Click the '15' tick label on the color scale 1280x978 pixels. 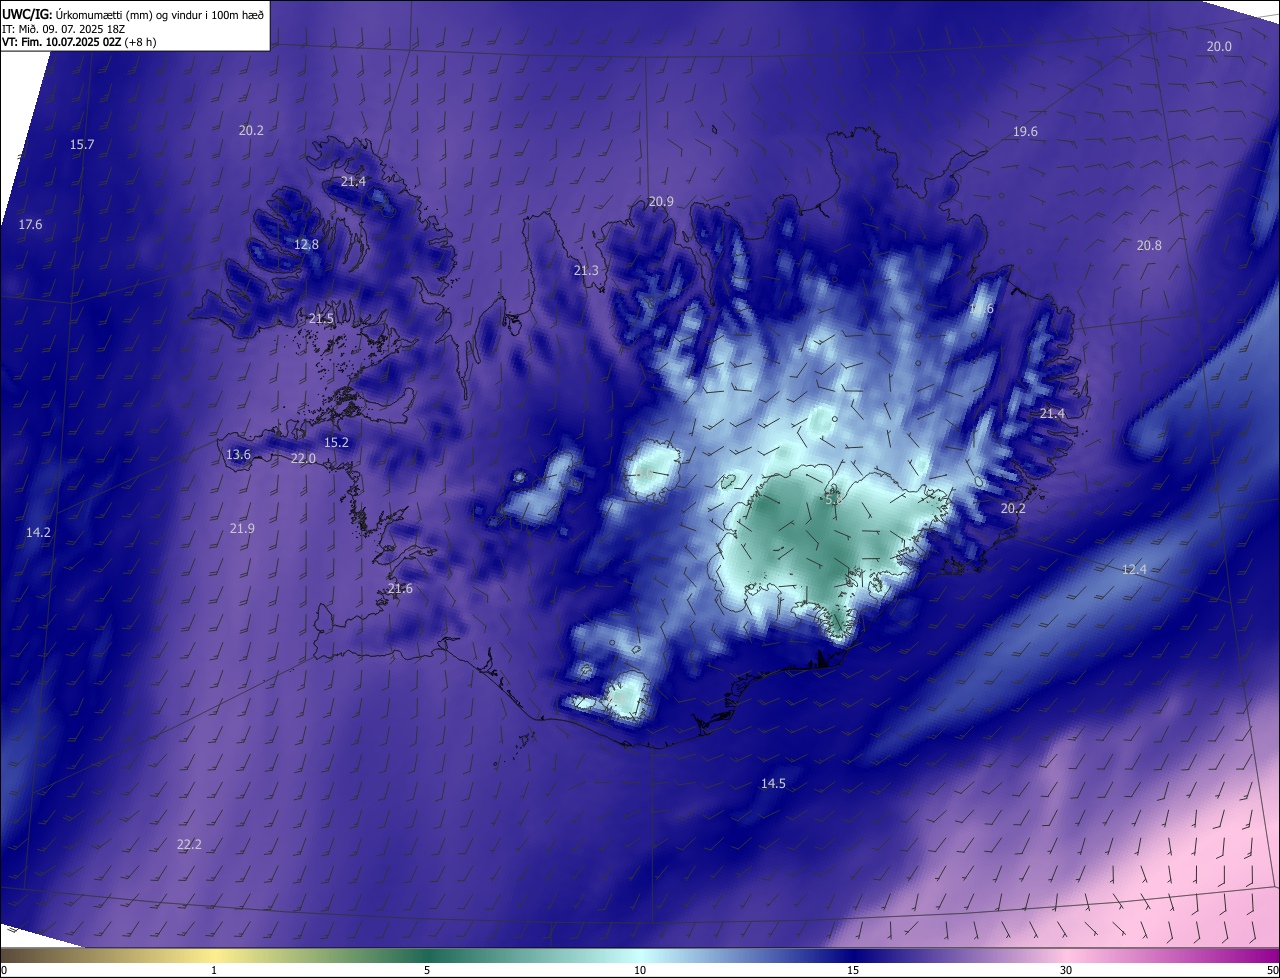(x=853, y=970)
